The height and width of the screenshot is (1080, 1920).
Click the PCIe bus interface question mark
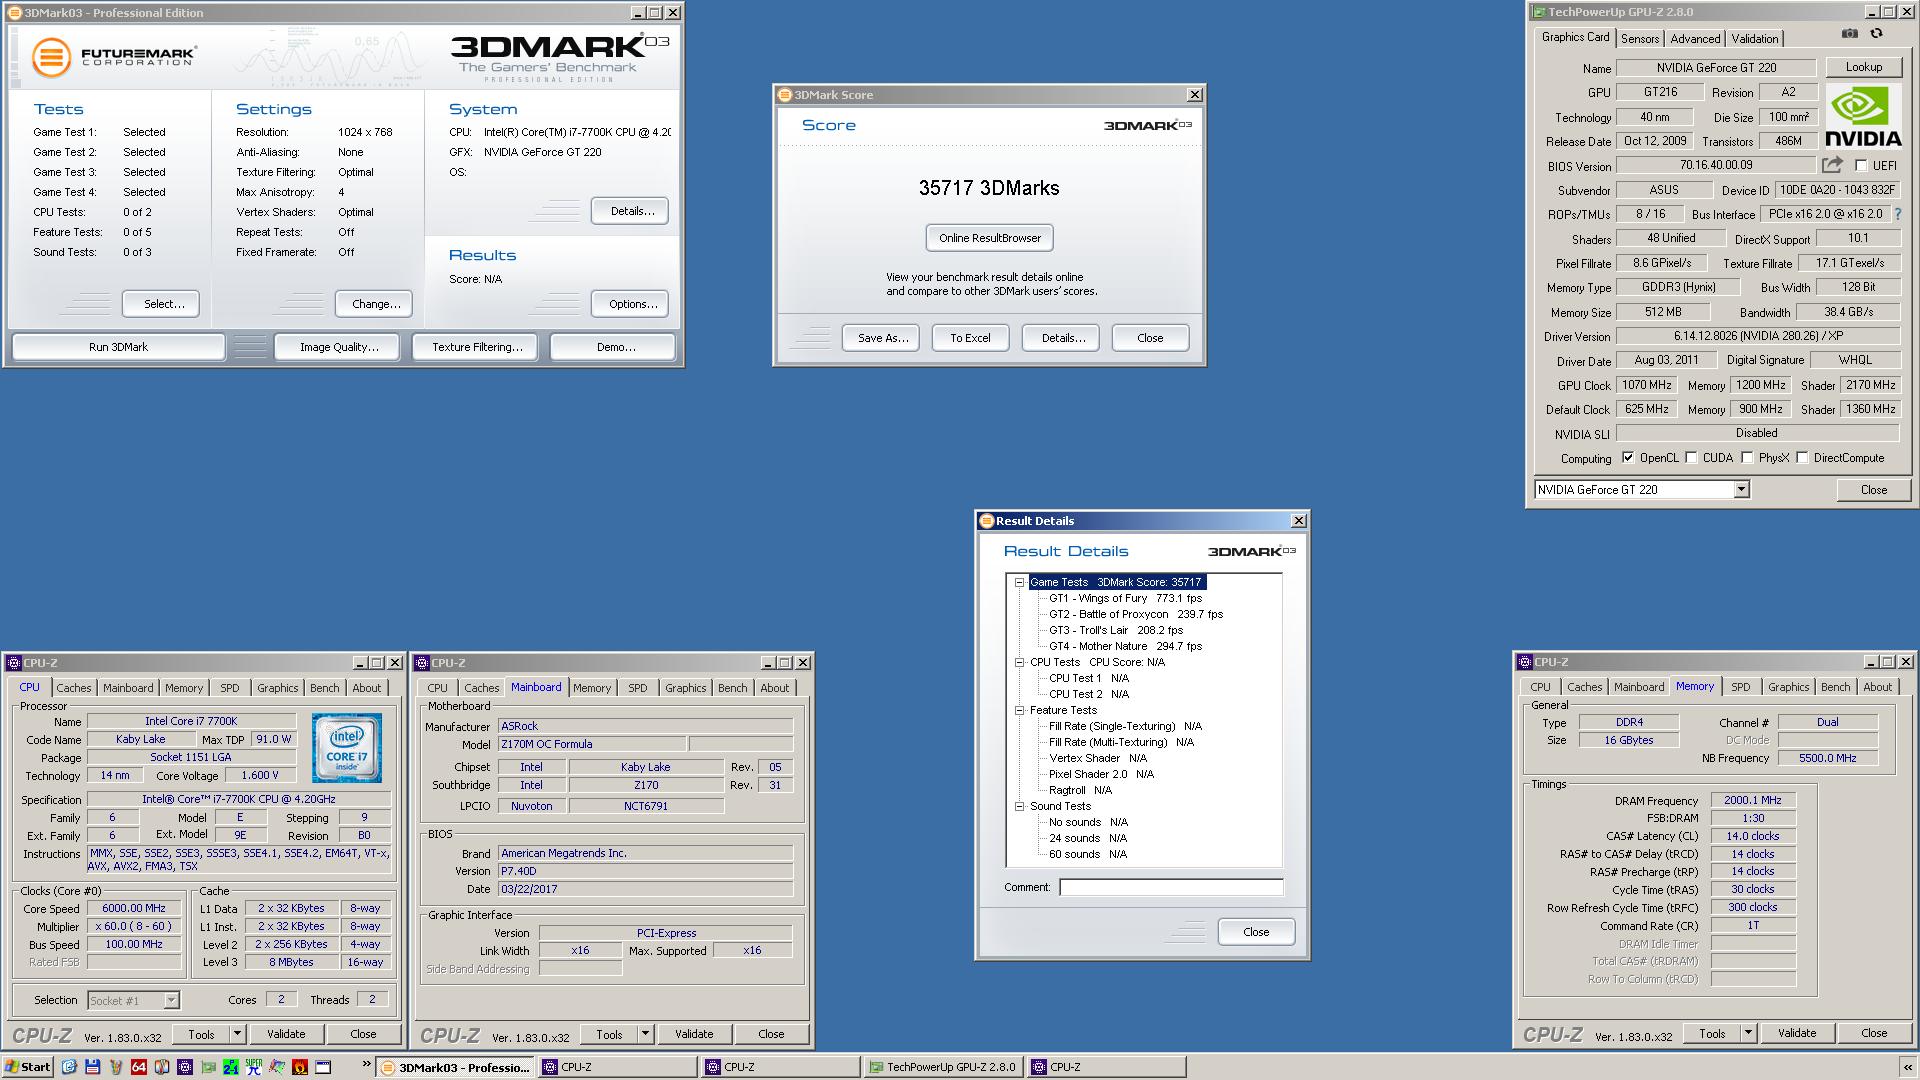[1898, 214]
